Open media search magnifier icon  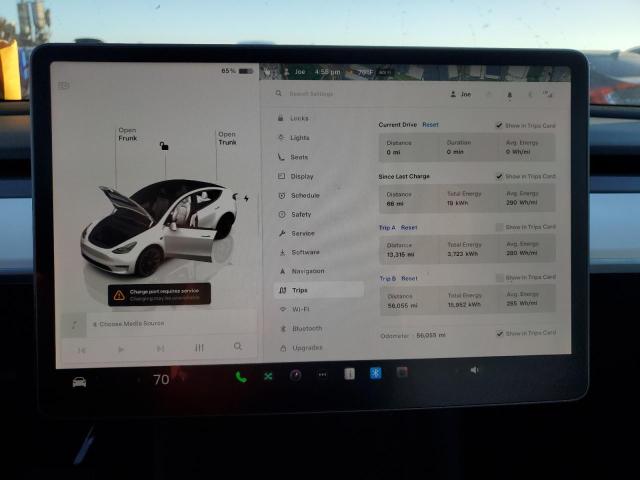(x=238, y=347)
